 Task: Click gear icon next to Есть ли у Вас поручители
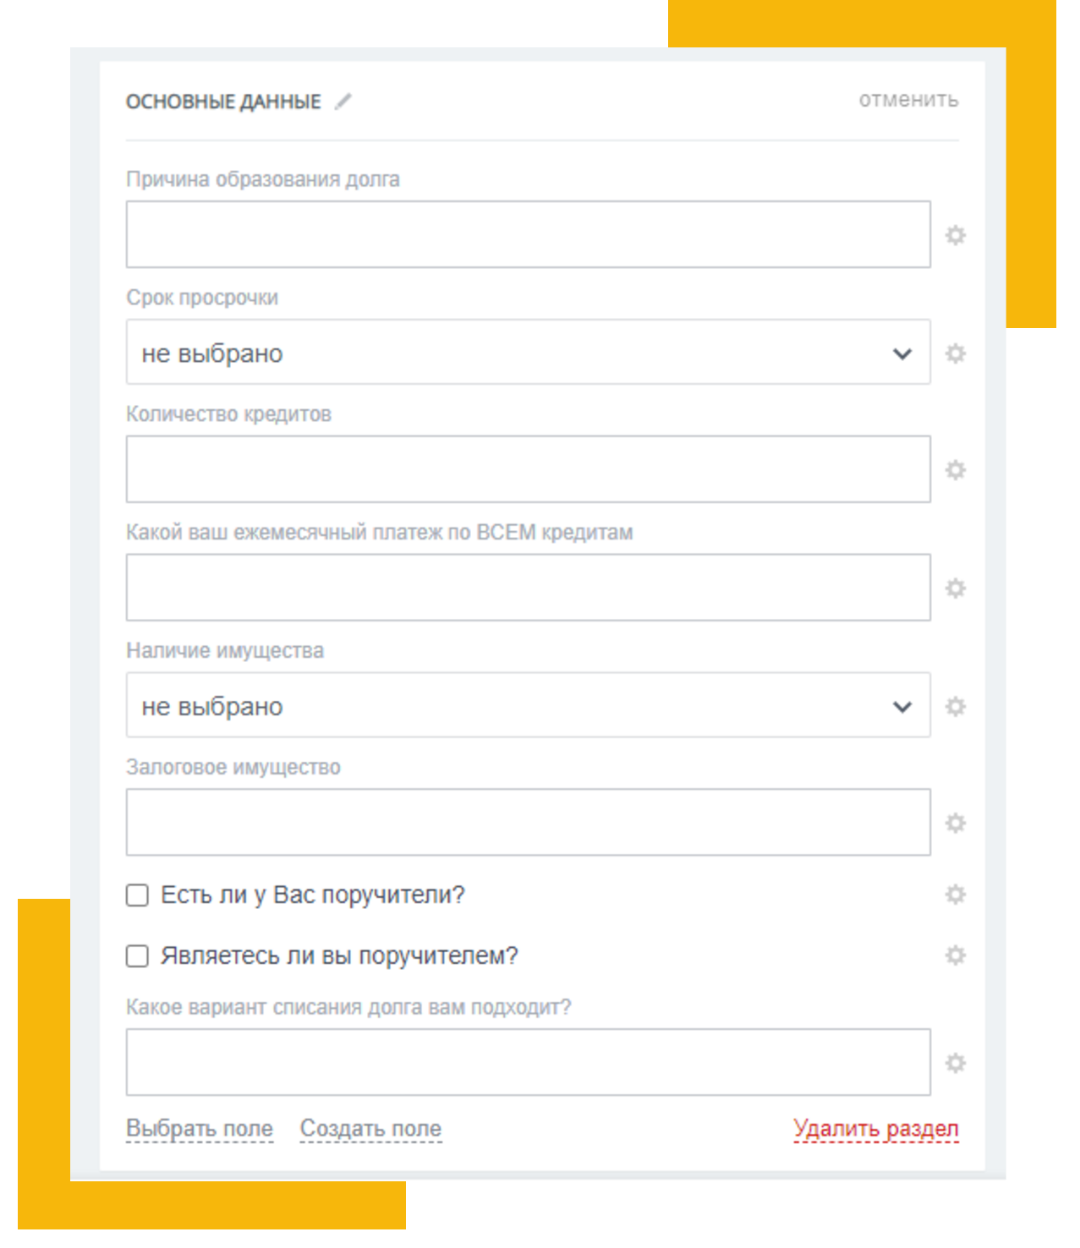[956, 894]
